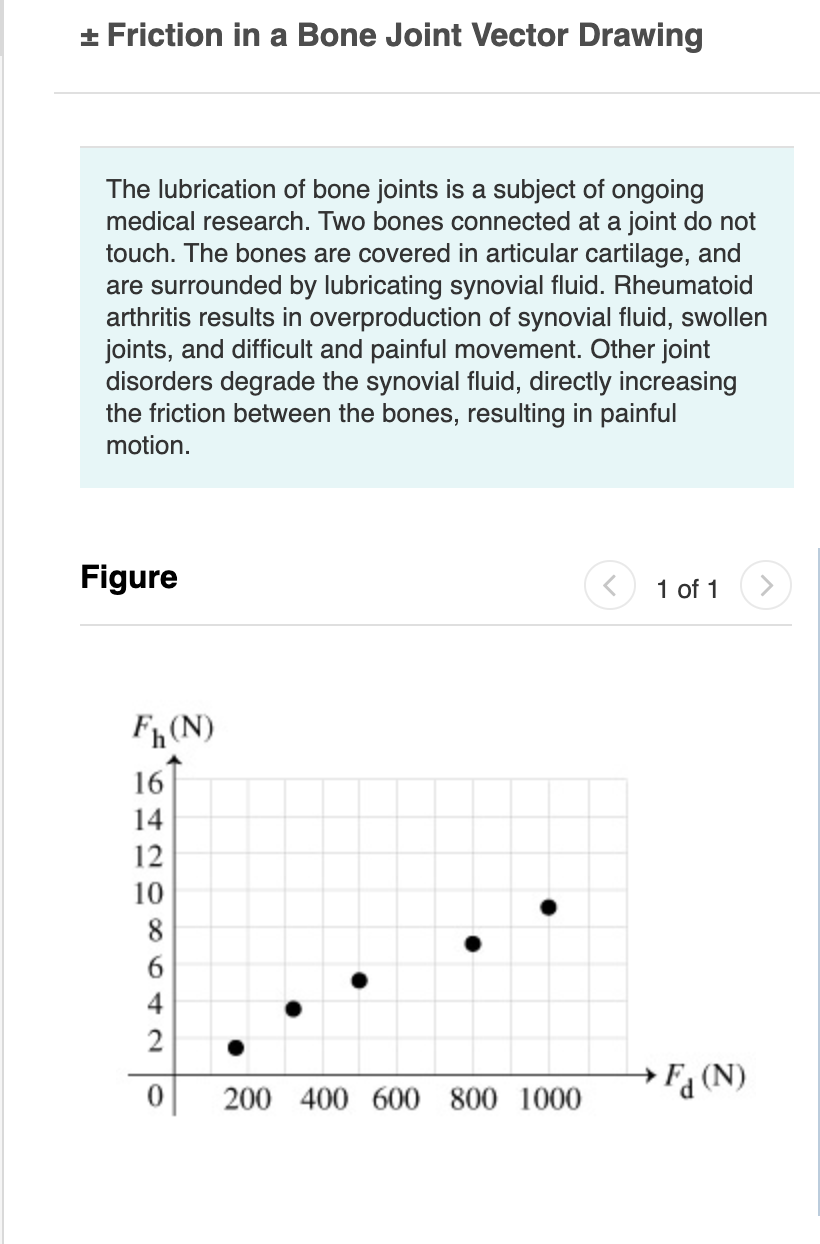Click the Fh(N) vertical axis label
820x1244 pixels.
point(172,728)
